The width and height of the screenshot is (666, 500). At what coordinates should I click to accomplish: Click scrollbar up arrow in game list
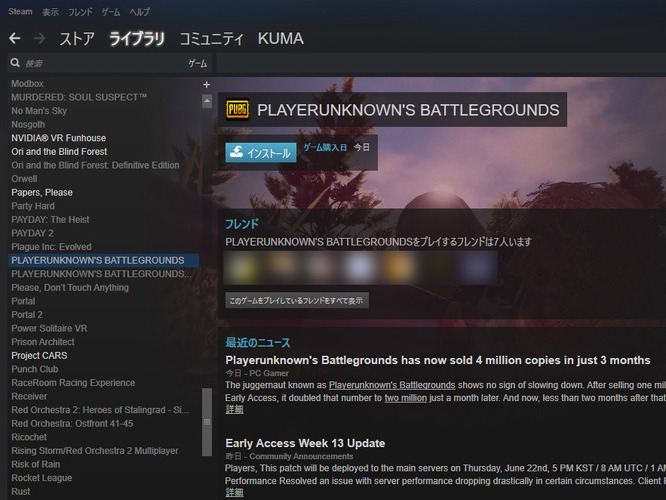(207, 101)
